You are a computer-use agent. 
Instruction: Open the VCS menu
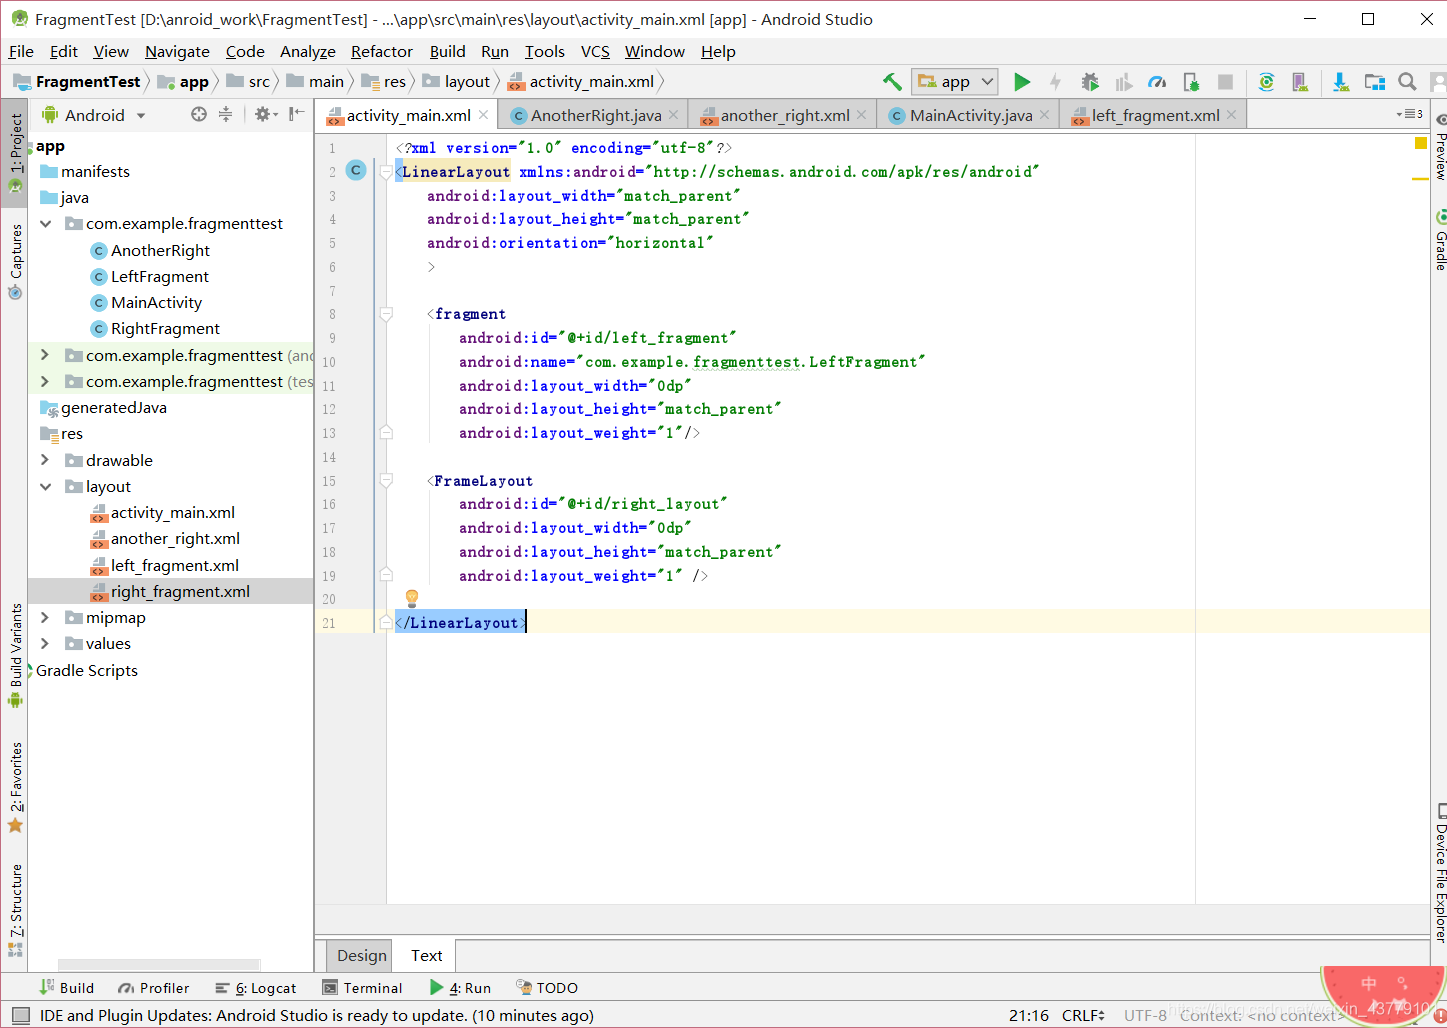pyautogui.click(x=595, y=51)
